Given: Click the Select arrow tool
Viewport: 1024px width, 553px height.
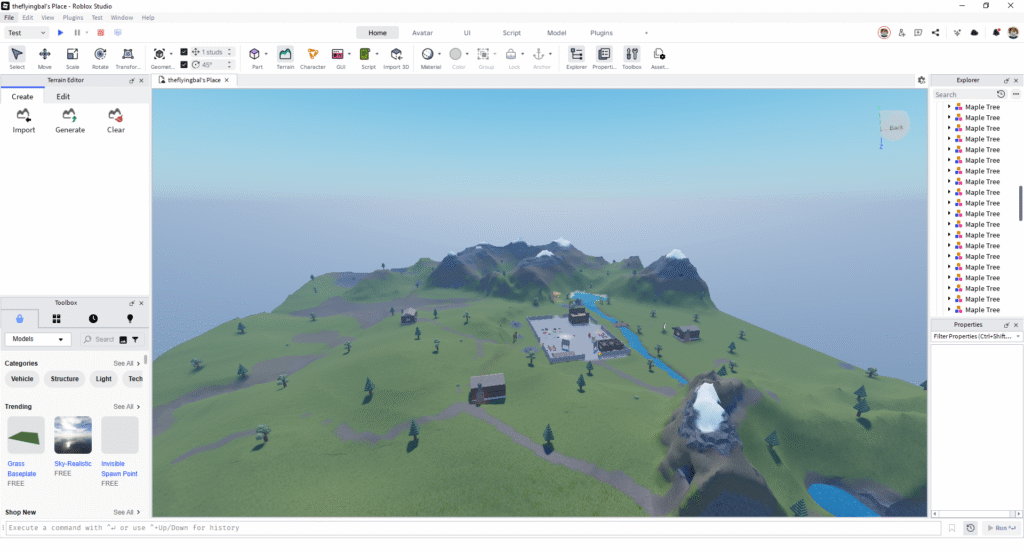Looking at the screenshot, I should click(x=17, y=58).
